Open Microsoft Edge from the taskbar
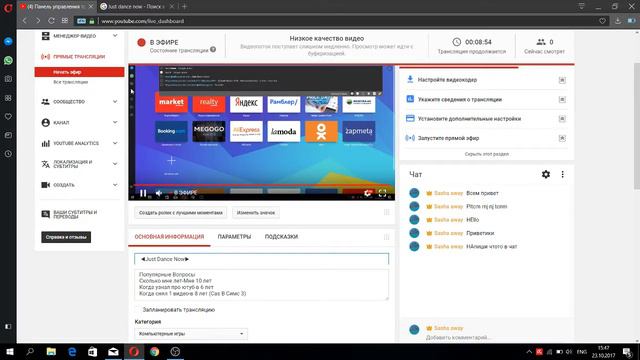The image size is (640, 360). coord(72,351)
